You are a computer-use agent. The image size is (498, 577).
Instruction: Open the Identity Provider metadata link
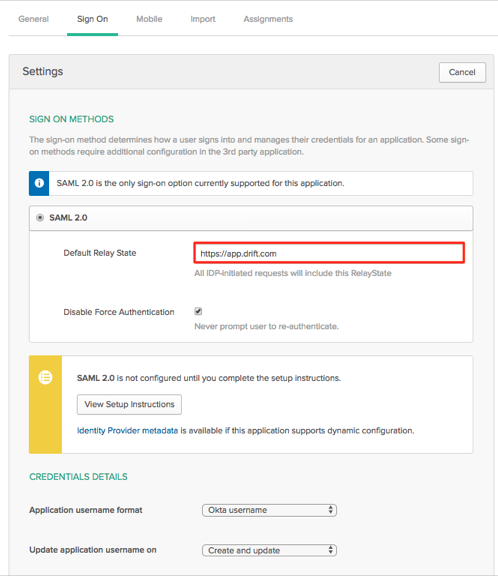(x=127, y=431)
